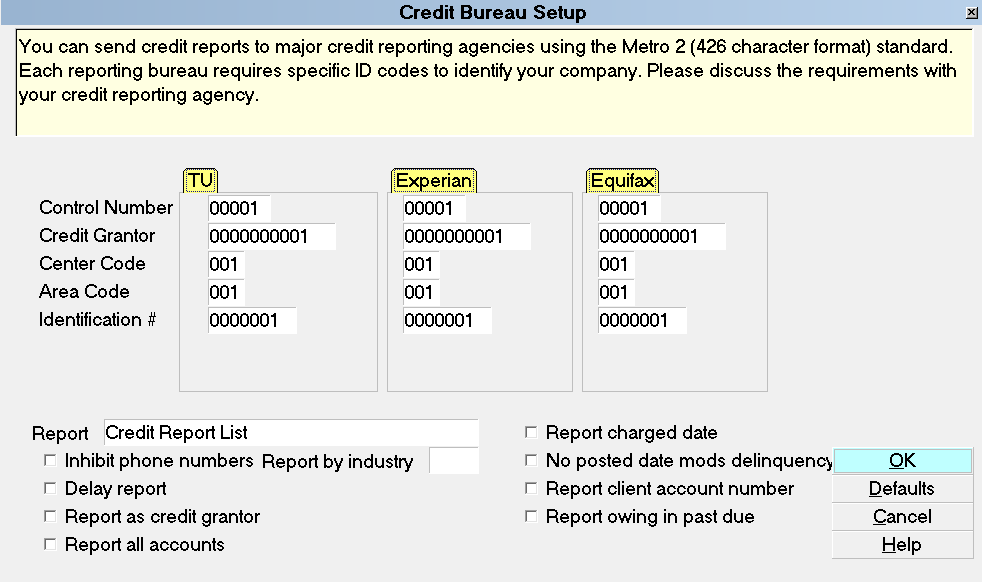
Task: Edit the Experian Identification # field
Action: click(447, 320)
